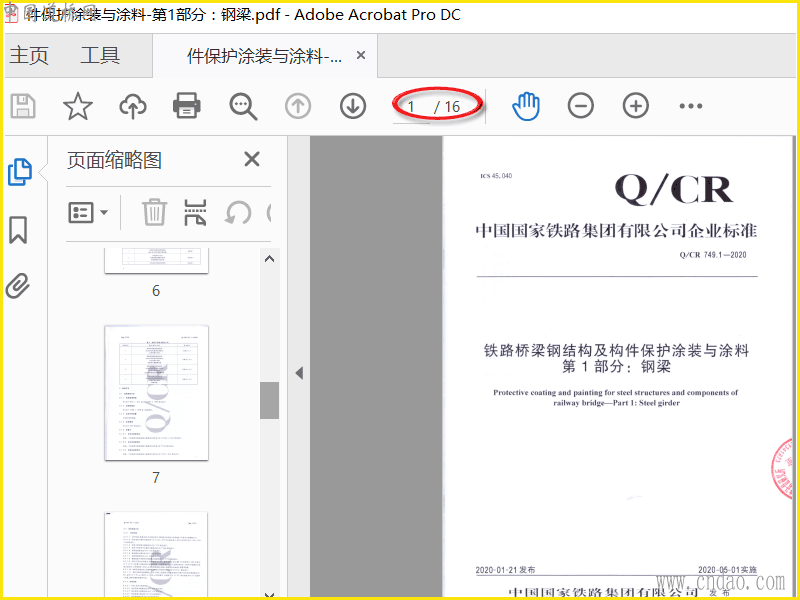Screen dimensions: 800x600
Task: Click the Q/CR 749.1—2020 standard number
Action: tap(713, 255)
